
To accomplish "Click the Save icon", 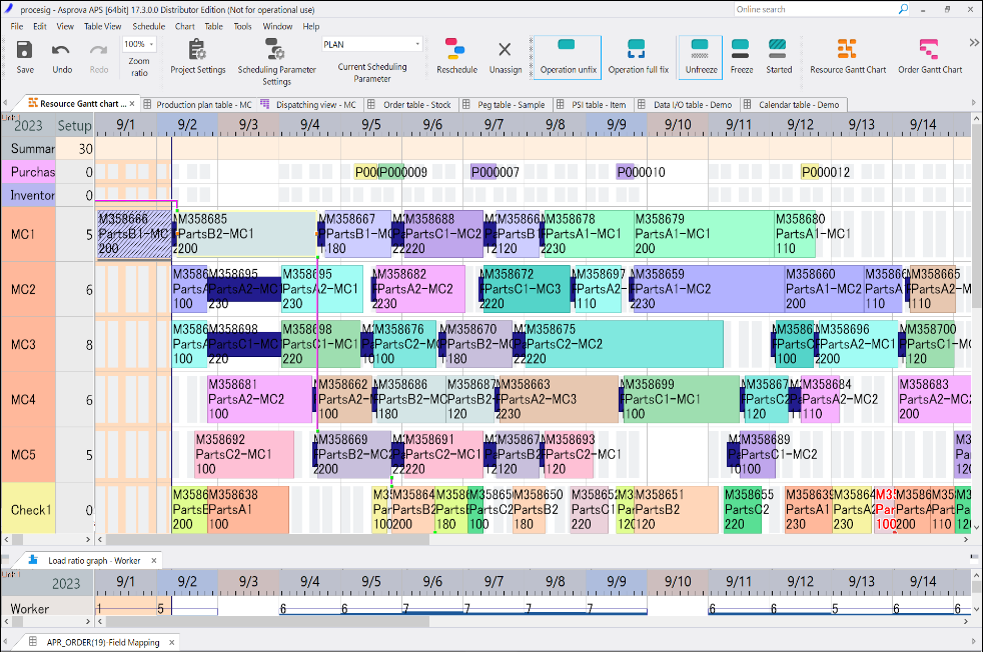I will tap(24, 50).
